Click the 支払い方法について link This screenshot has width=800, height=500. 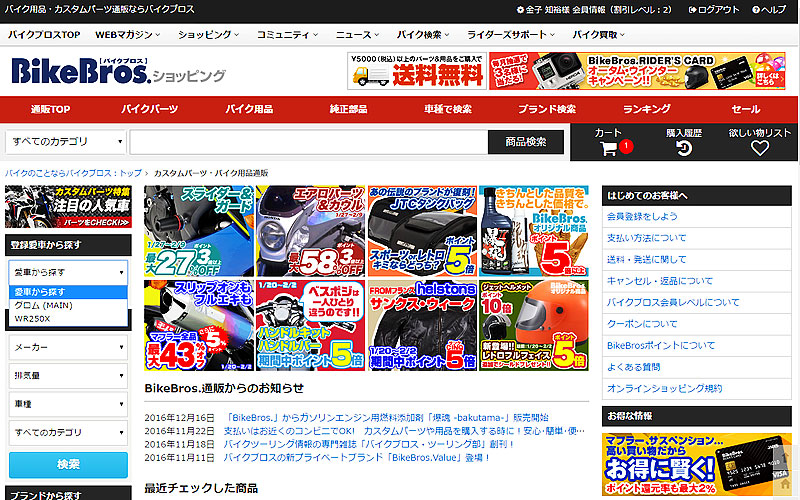click(x=646, y=238)
